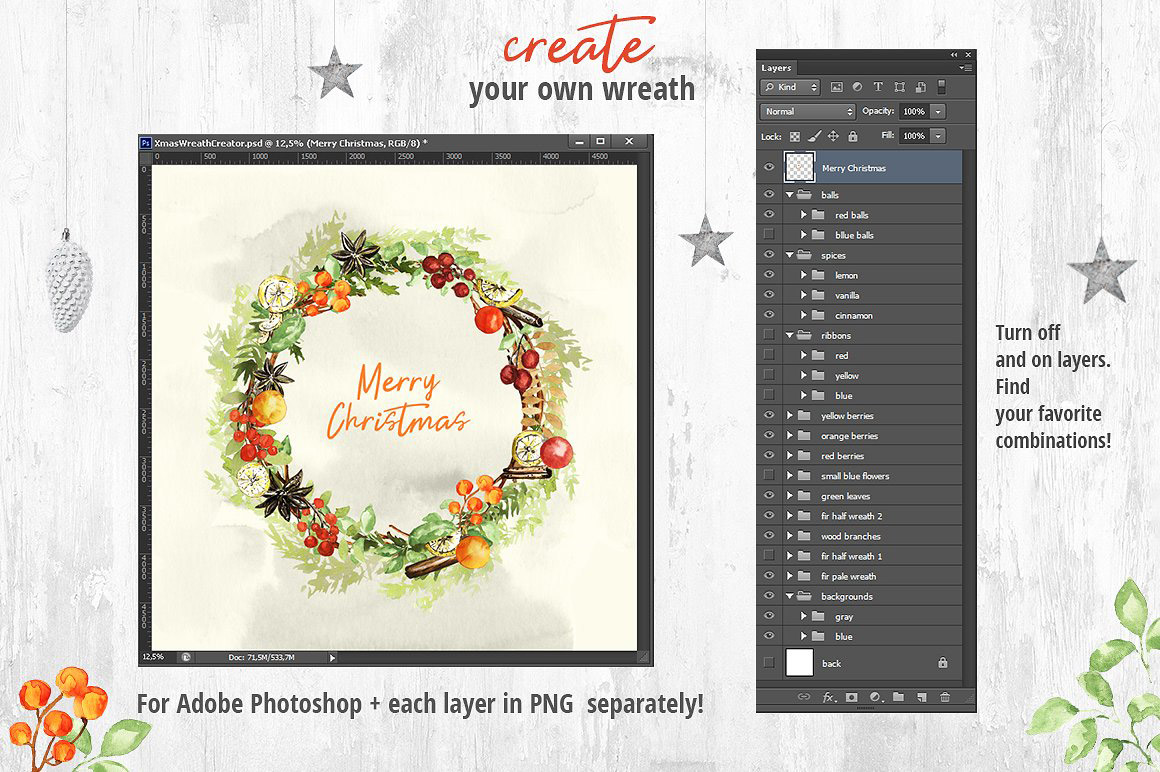The height and width of the screenshot is (772, 1160).
Task: Filter layers by type (T) icon
Action: (x=878, y=88)
